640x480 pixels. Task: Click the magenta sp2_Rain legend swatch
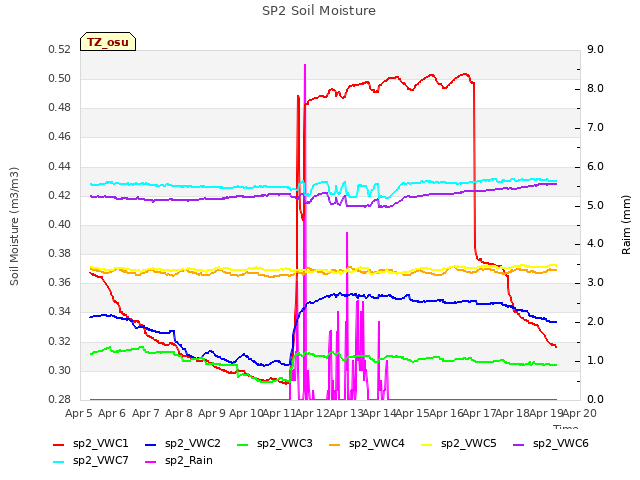pyautogui.click(x=151, y=462)
